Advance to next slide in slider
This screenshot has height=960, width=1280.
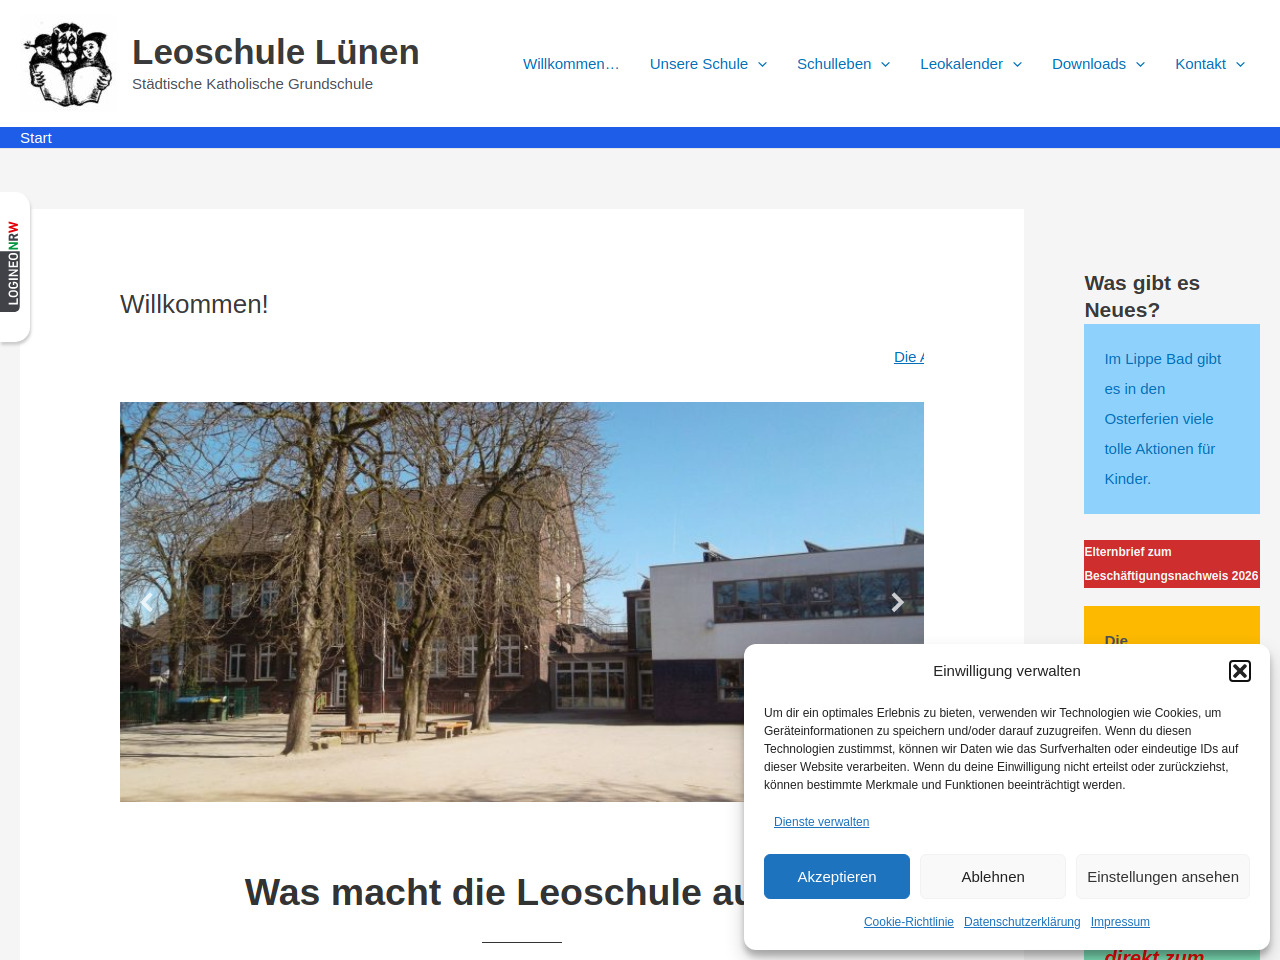pyautogui.click(x=897, y=602)
